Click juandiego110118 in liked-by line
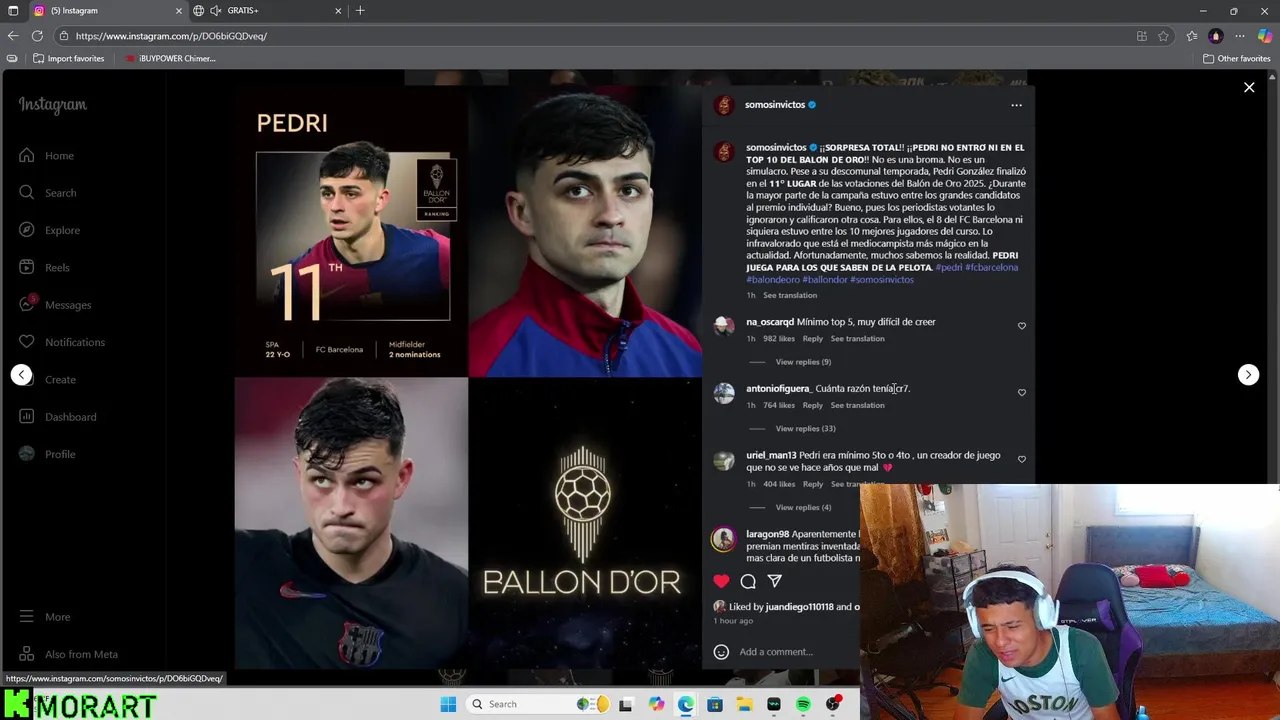Screen dimensions: 1280x720 [799, 607]
